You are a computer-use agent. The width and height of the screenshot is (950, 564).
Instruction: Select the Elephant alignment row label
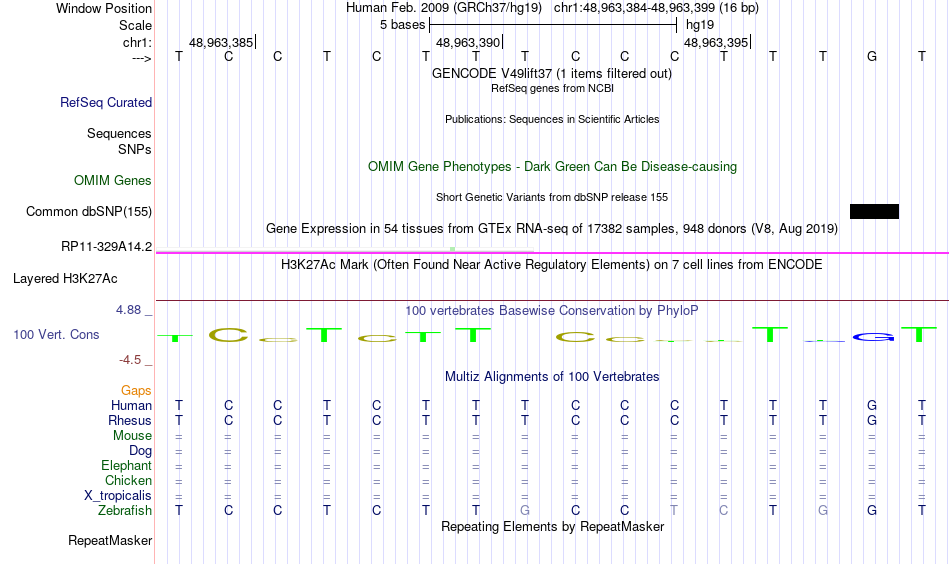click(126, 465)
